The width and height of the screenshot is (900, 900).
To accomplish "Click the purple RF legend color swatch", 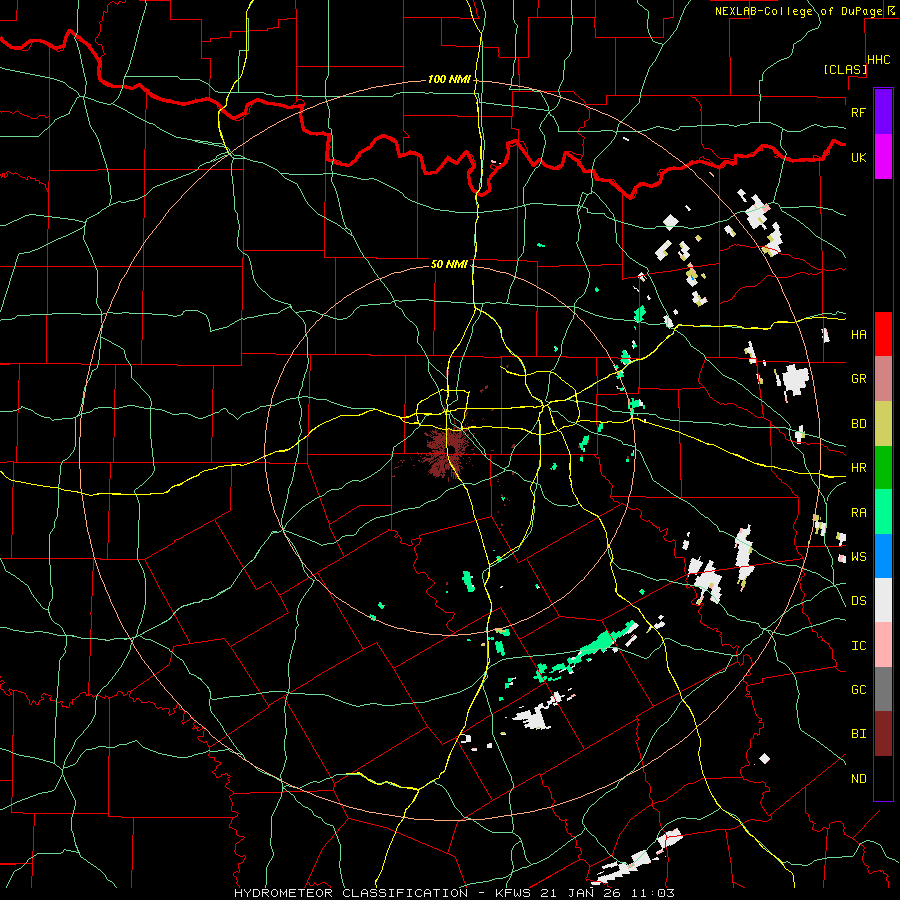I will 883,112.
